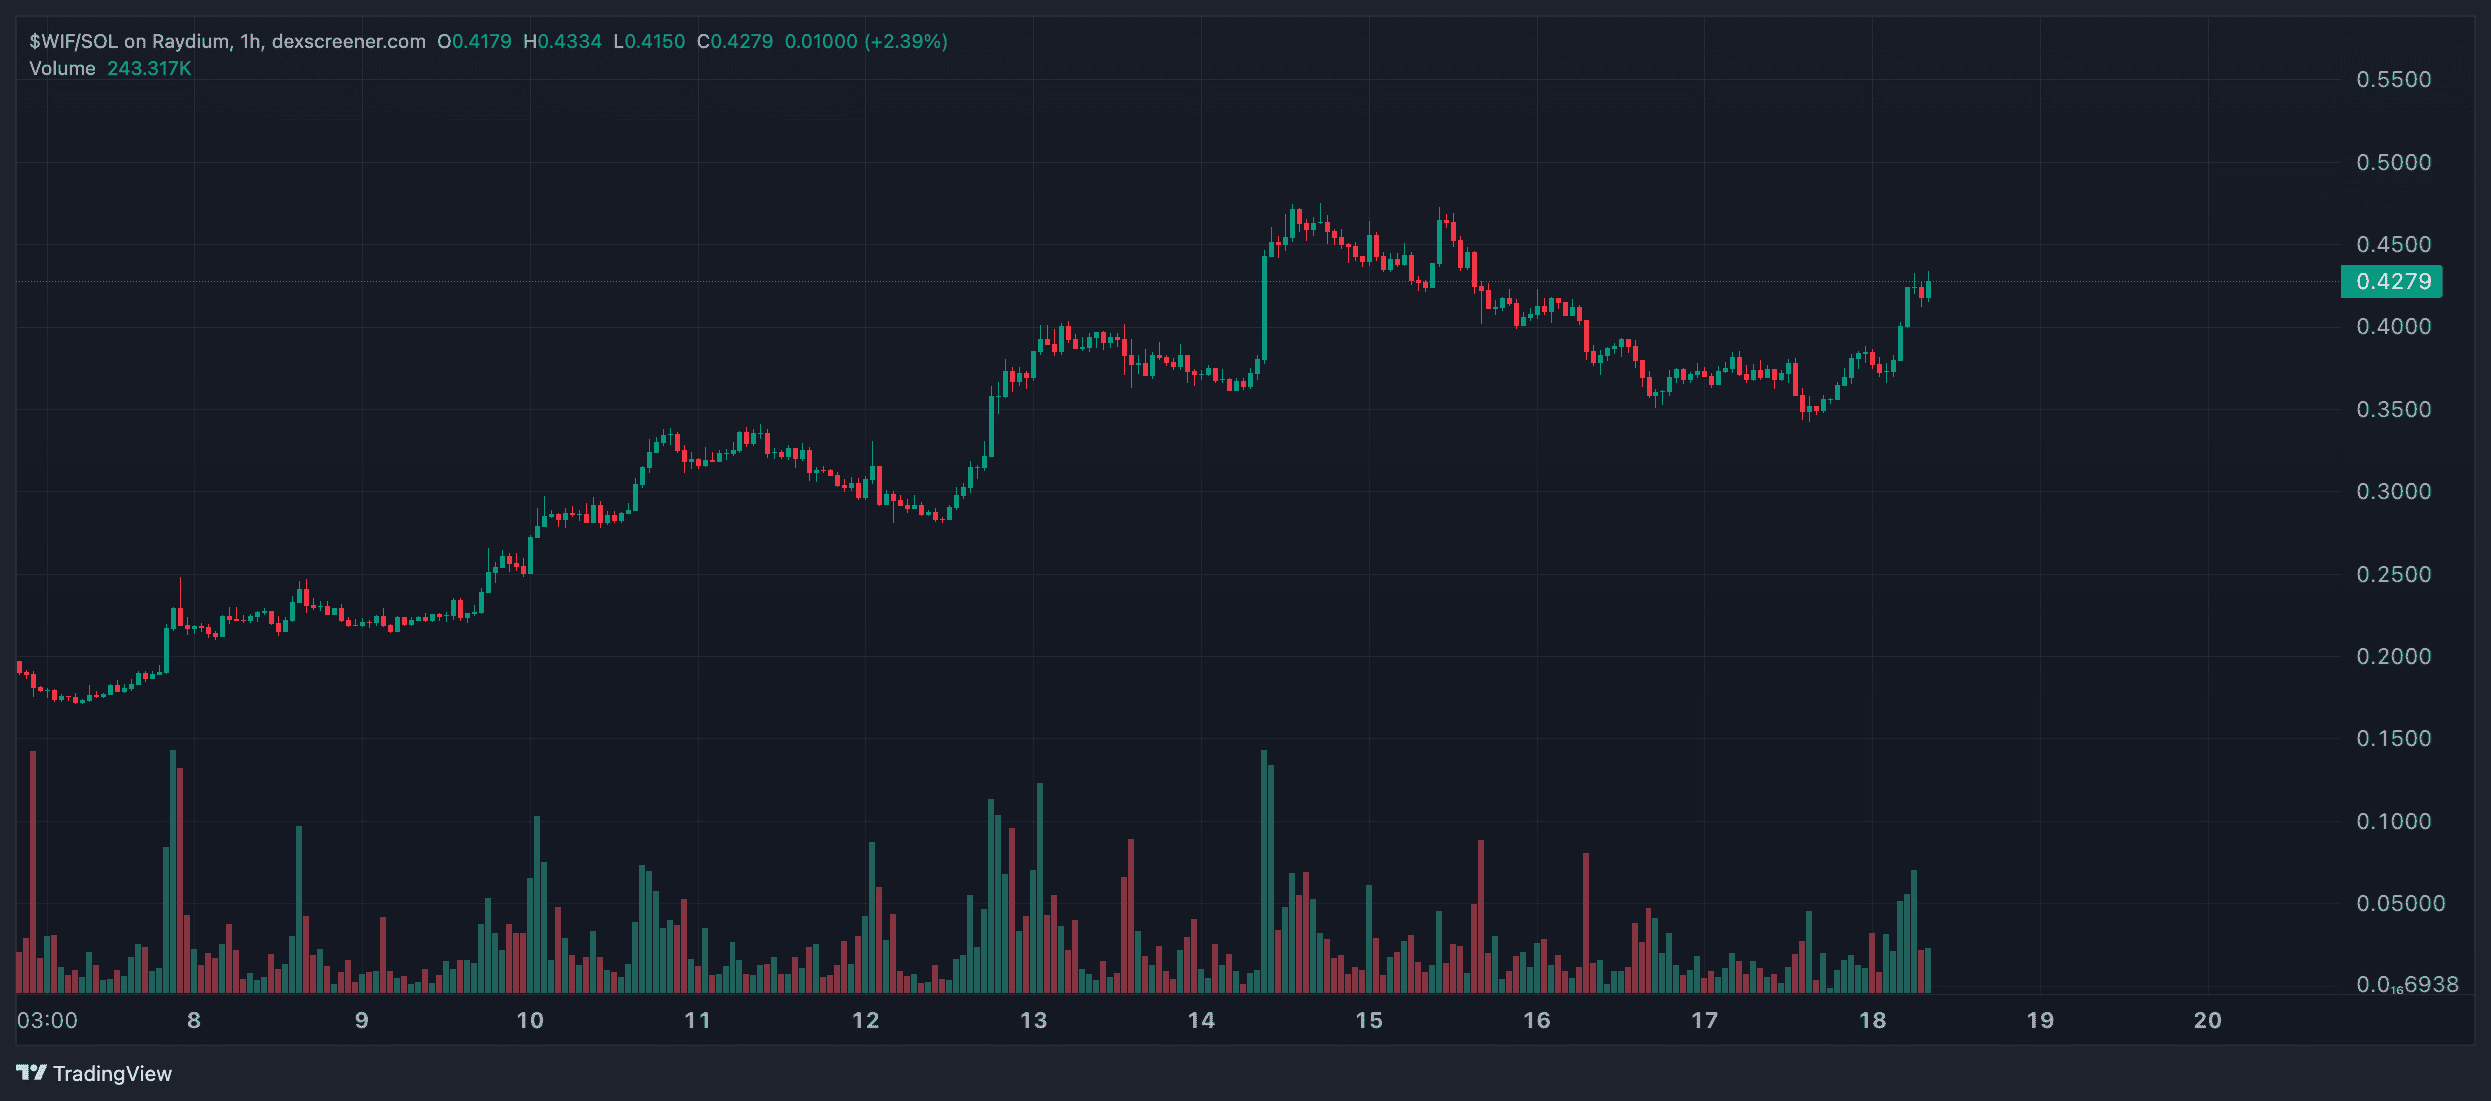Click the 03:00 time axis label
The height and width of the screenshot is (1101, 2491).
tap(47, 1020)
